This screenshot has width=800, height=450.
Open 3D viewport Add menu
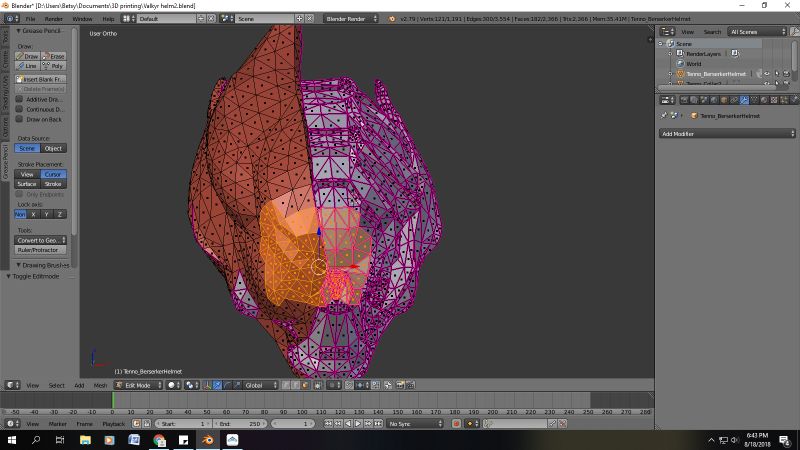coord(79,385)
